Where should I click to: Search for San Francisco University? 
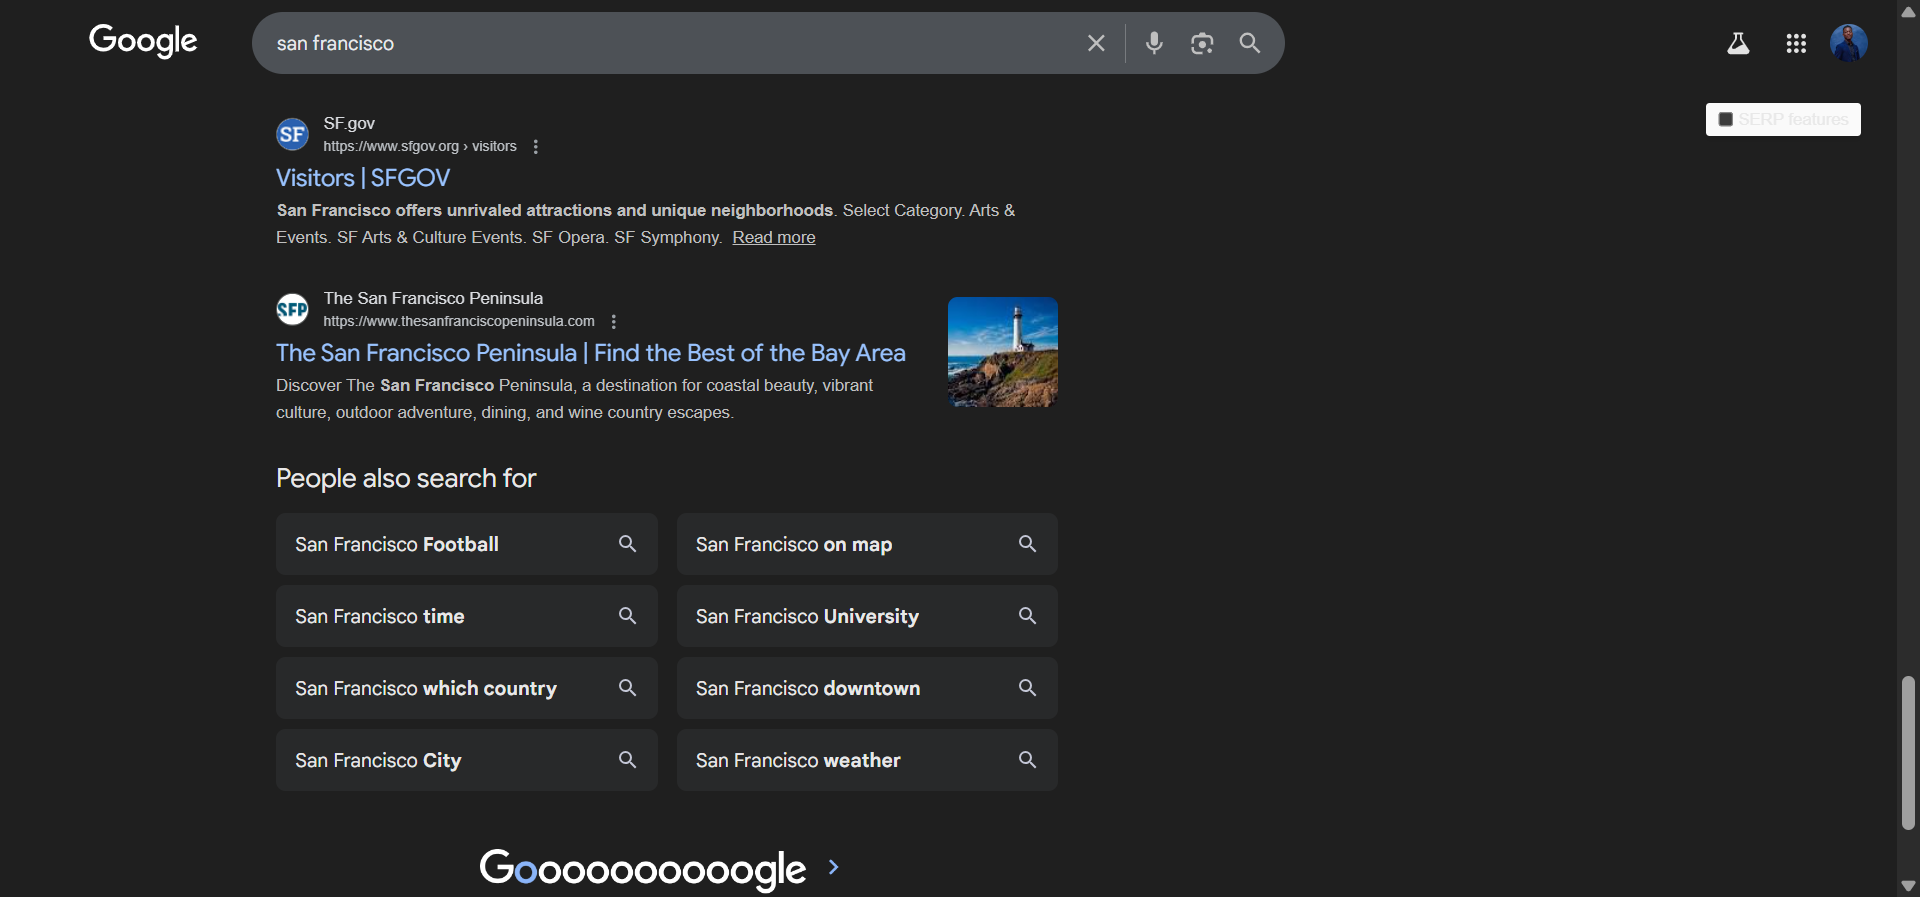click(867, 616)
